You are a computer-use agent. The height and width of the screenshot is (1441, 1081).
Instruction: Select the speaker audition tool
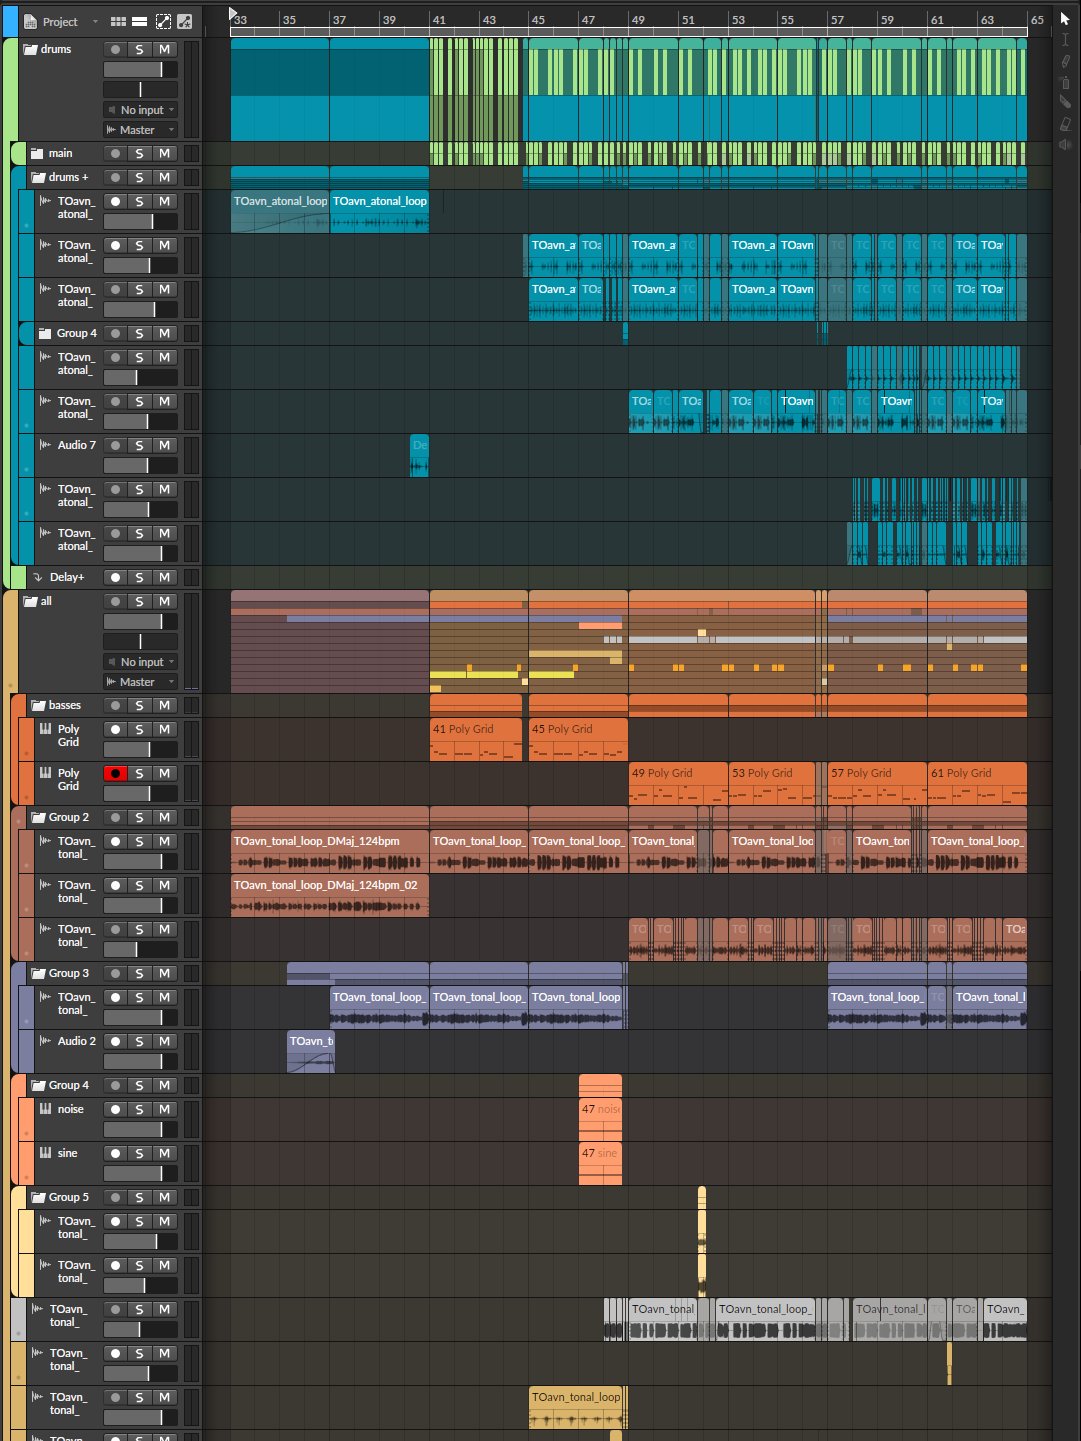[1065, 145]
